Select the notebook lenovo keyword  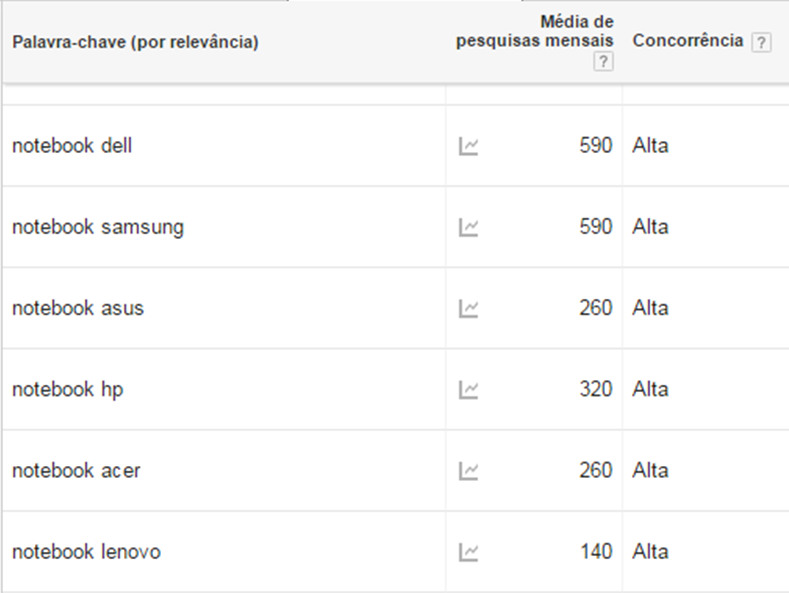click(86, 551)
